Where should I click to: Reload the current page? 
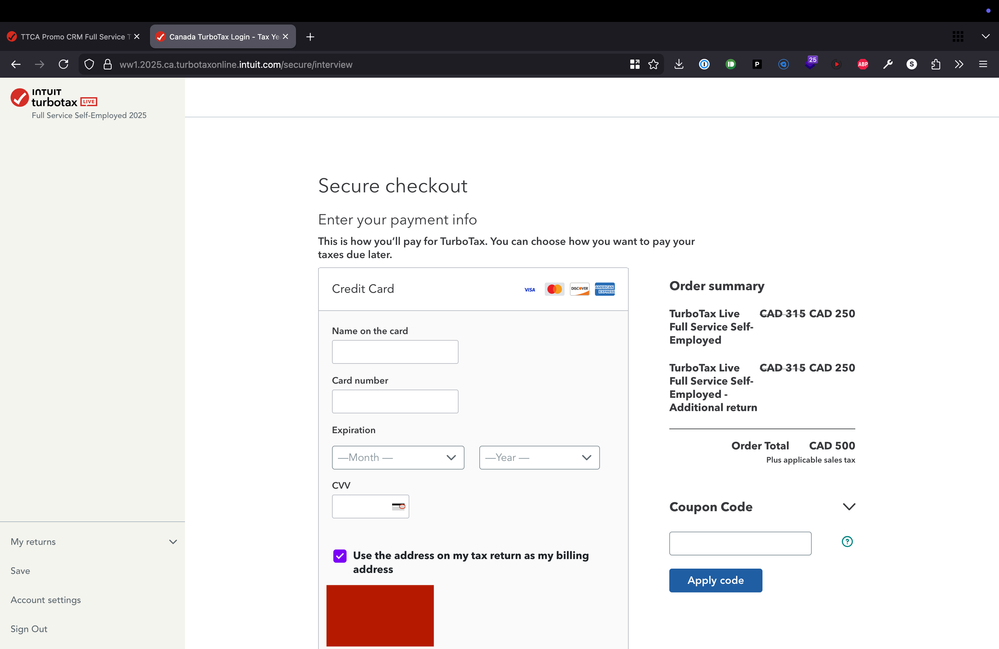pos(63,64)
